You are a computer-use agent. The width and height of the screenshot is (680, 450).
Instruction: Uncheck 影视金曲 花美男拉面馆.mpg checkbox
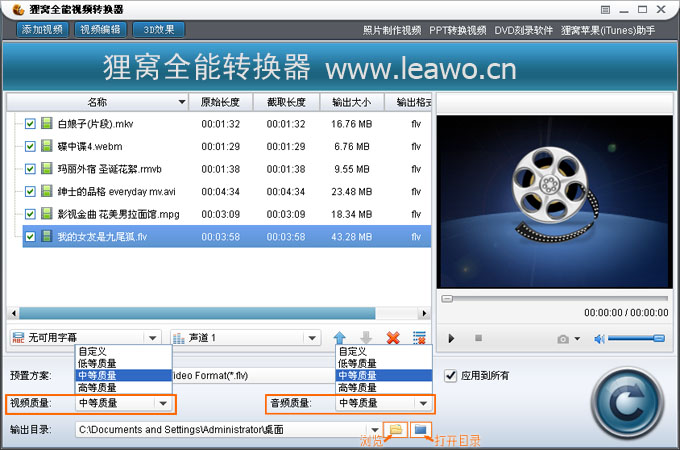[x=30, y=214]
